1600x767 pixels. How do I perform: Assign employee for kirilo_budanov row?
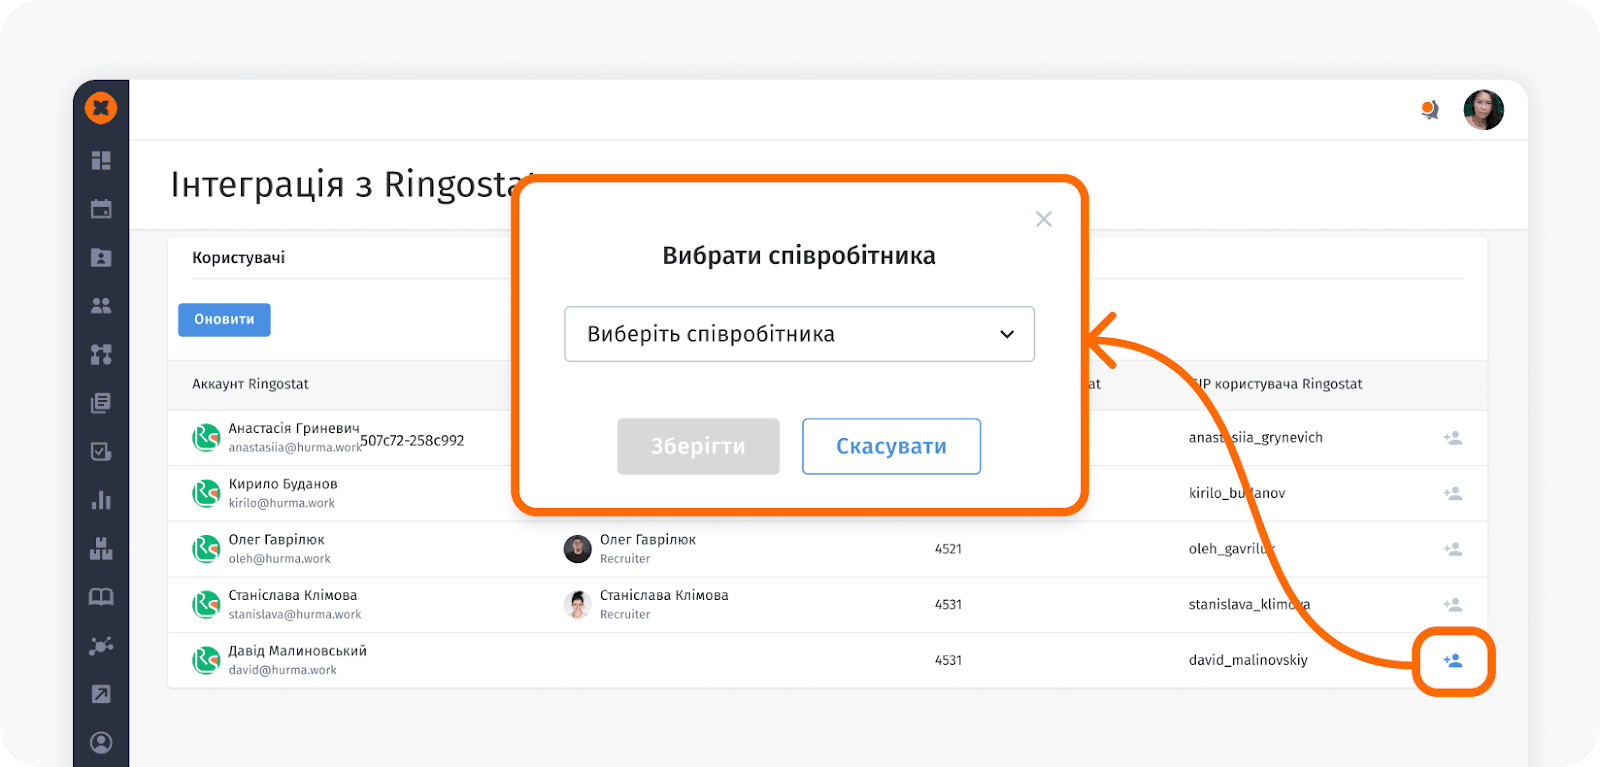pyautogui.click(x=1453, y=493)
